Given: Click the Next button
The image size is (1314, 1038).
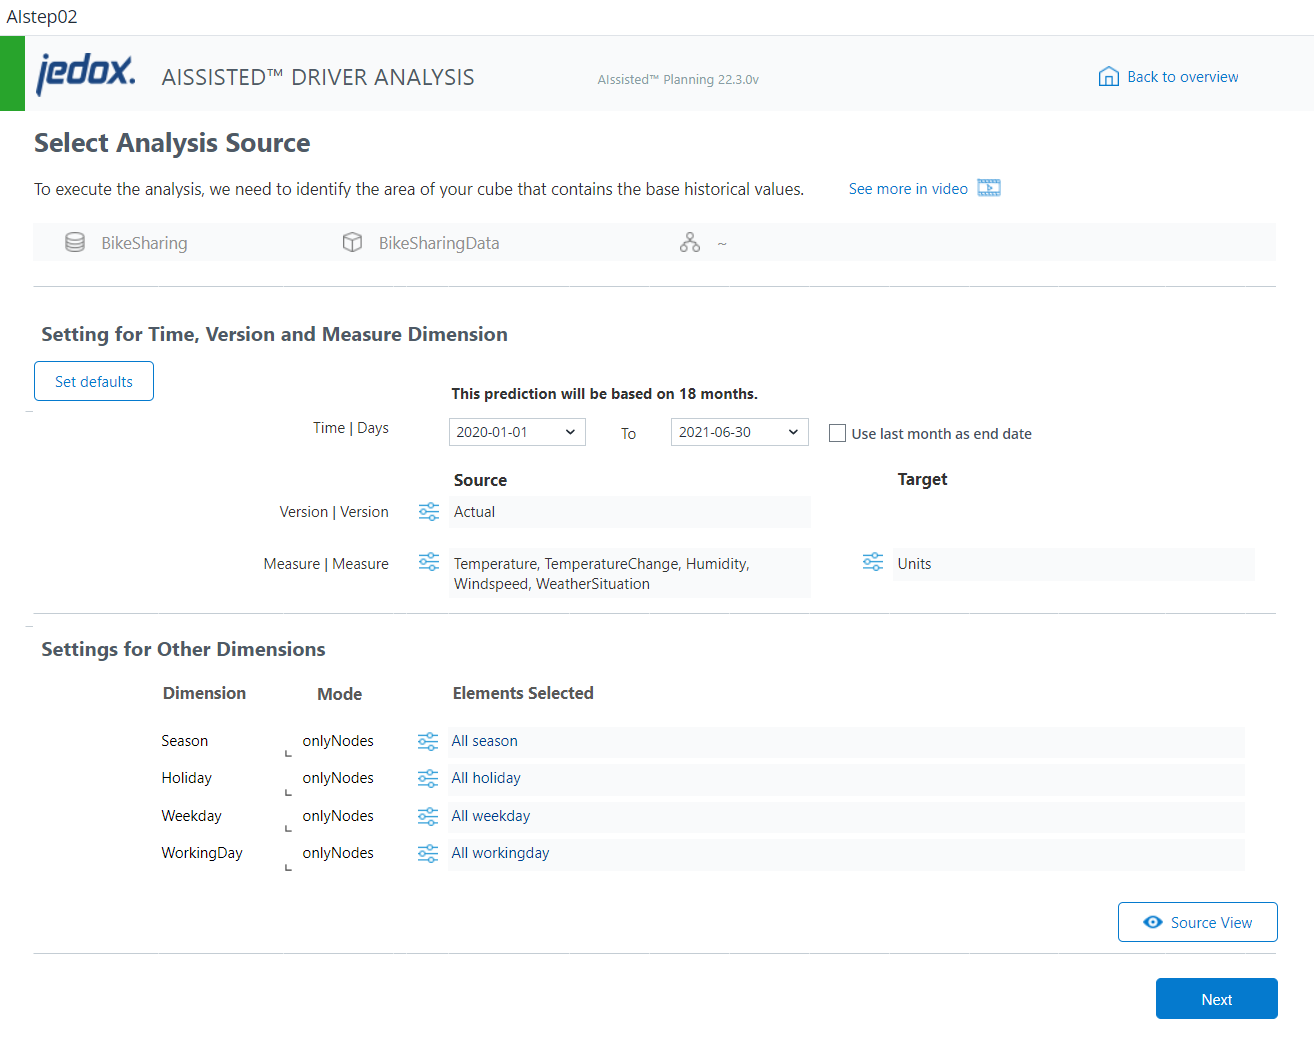Looking at the screenshot, I should 1216,998.
